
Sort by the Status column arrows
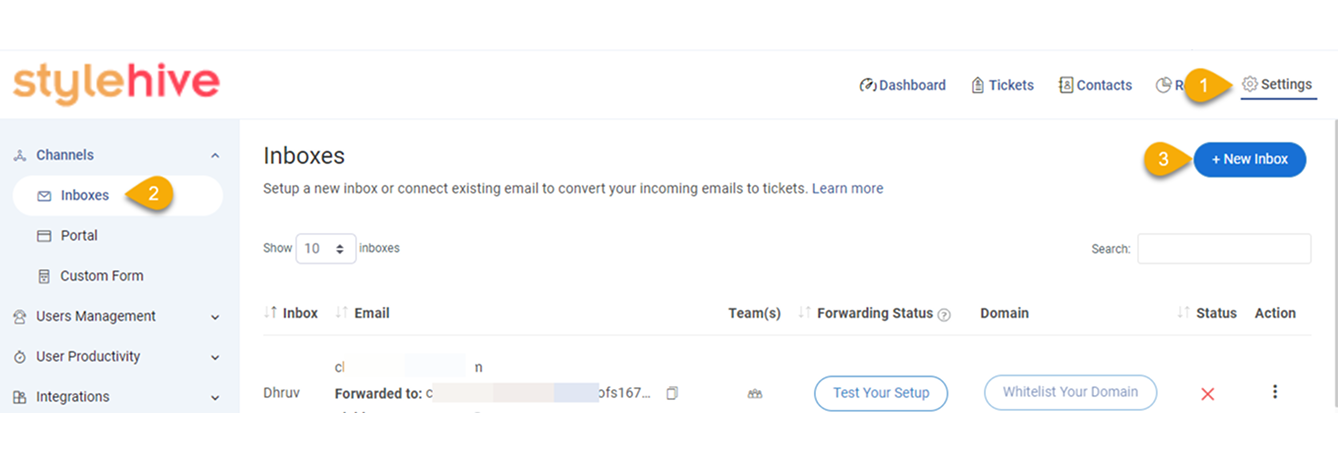coord(1184,313)
